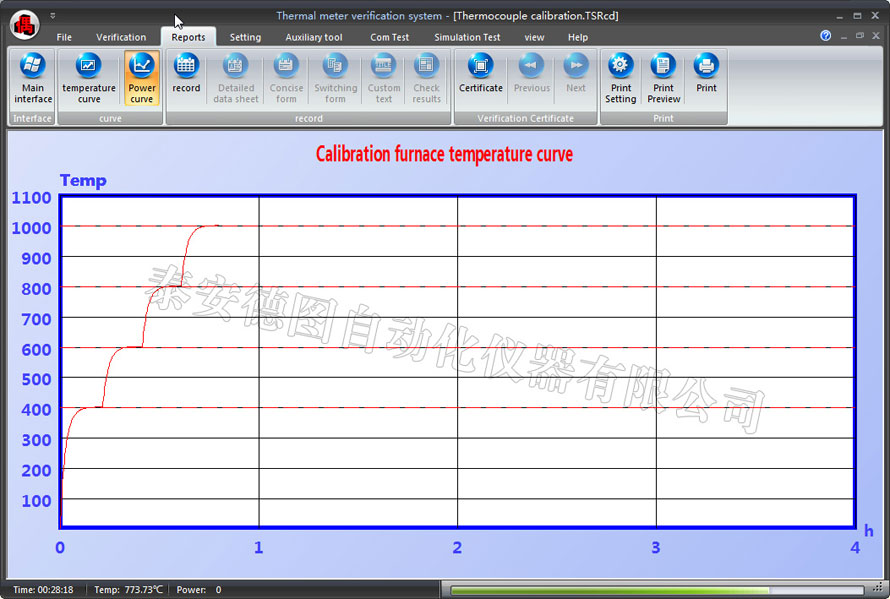Open the view menu tab

click(x=535, y=37)
